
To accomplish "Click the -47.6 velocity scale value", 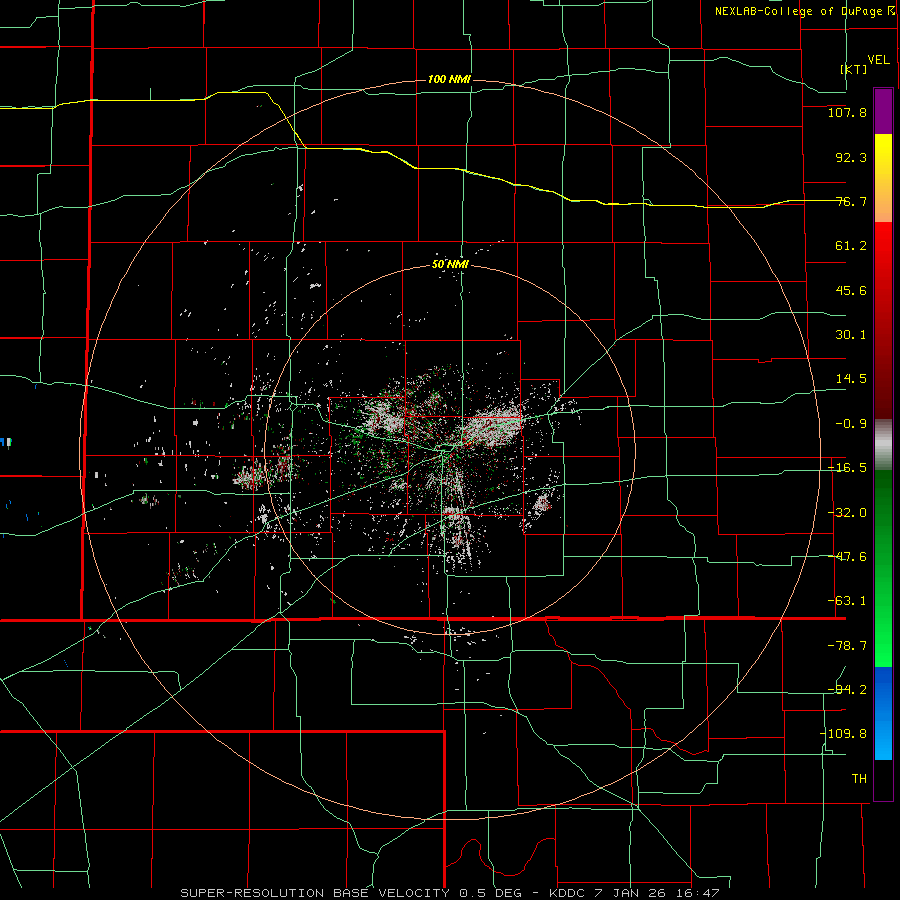I will coord(847,557).
